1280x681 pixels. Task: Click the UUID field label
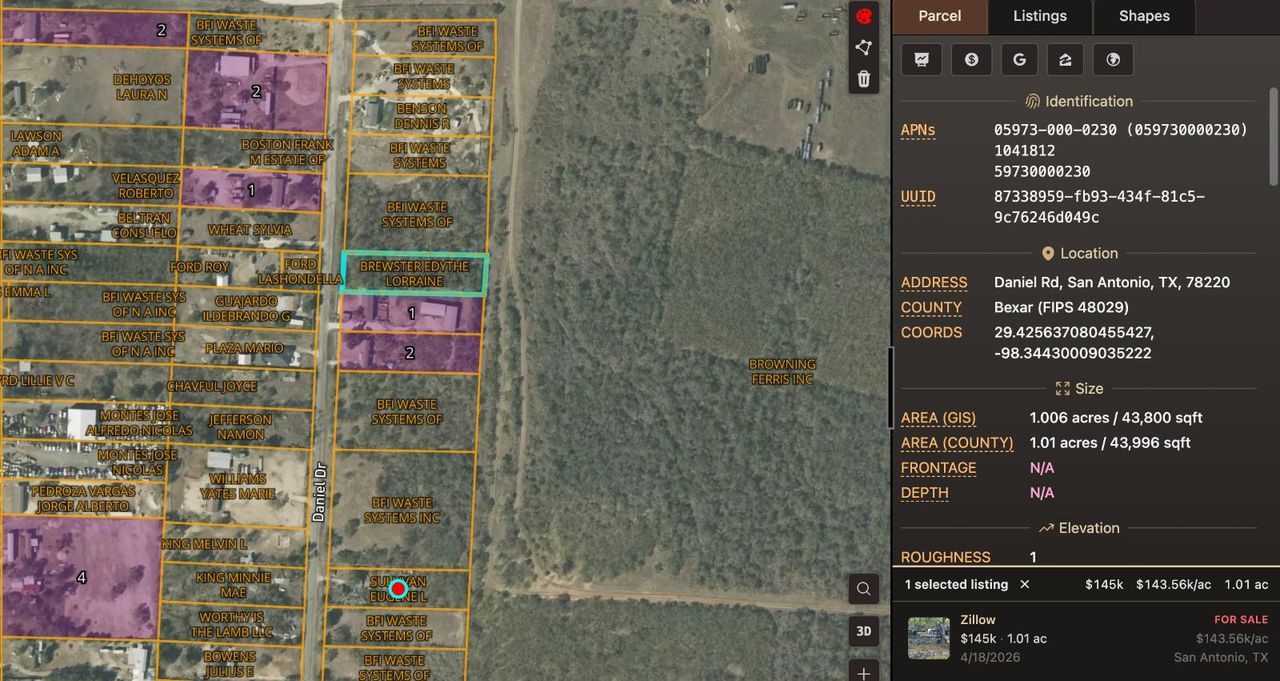(918, 197)
